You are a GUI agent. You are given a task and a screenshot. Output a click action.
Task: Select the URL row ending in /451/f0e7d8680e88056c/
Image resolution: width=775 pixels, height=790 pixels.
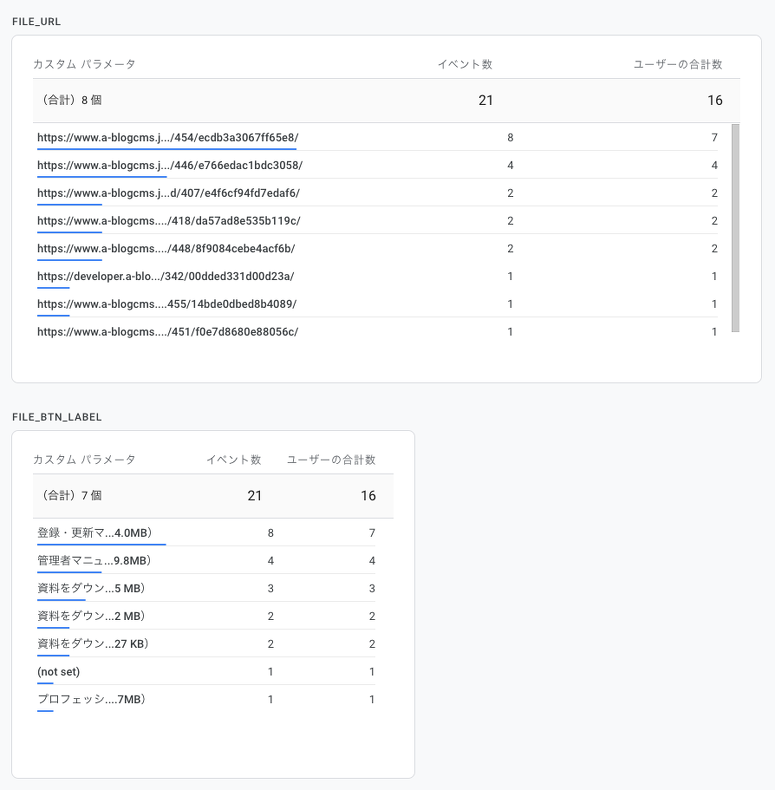[168, 332]
